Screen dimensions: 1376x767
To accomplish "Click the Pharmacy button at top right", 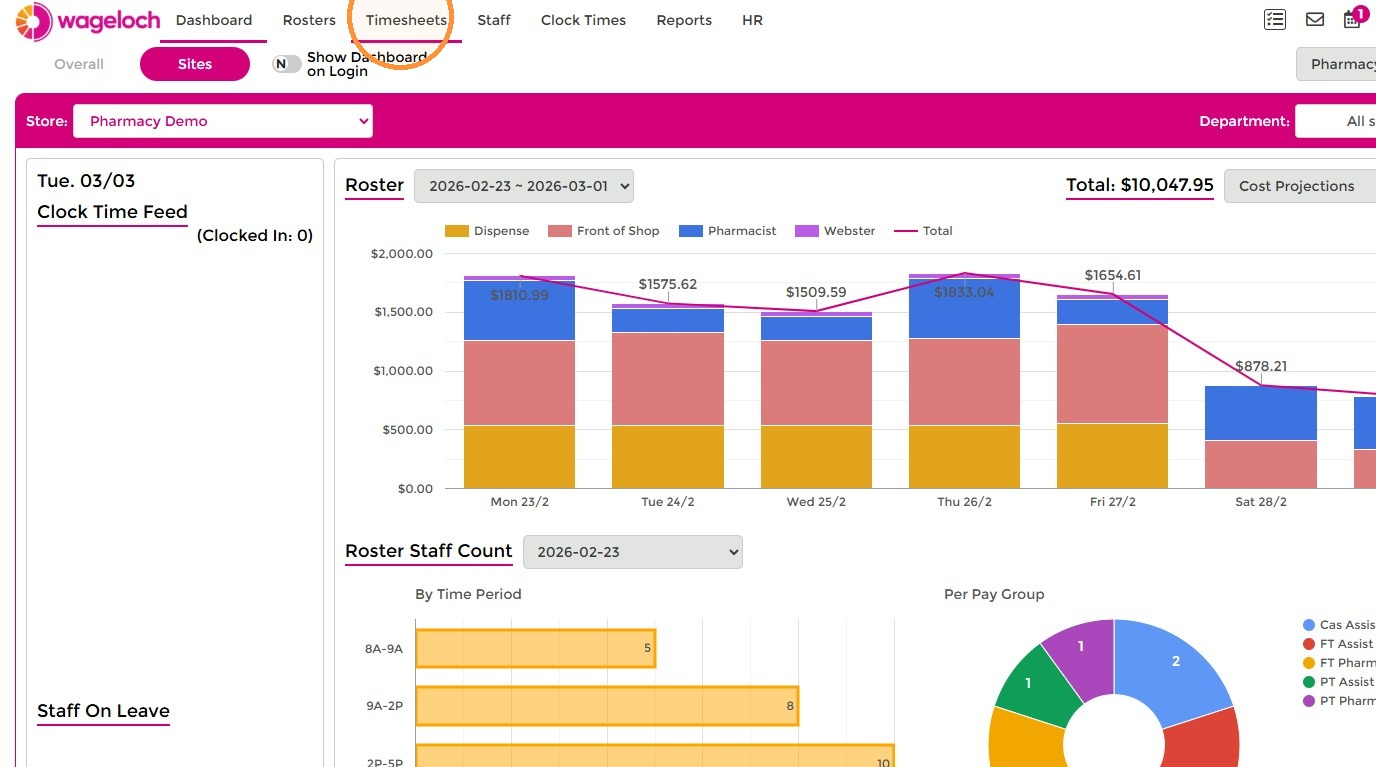I will pos(1336,64).
